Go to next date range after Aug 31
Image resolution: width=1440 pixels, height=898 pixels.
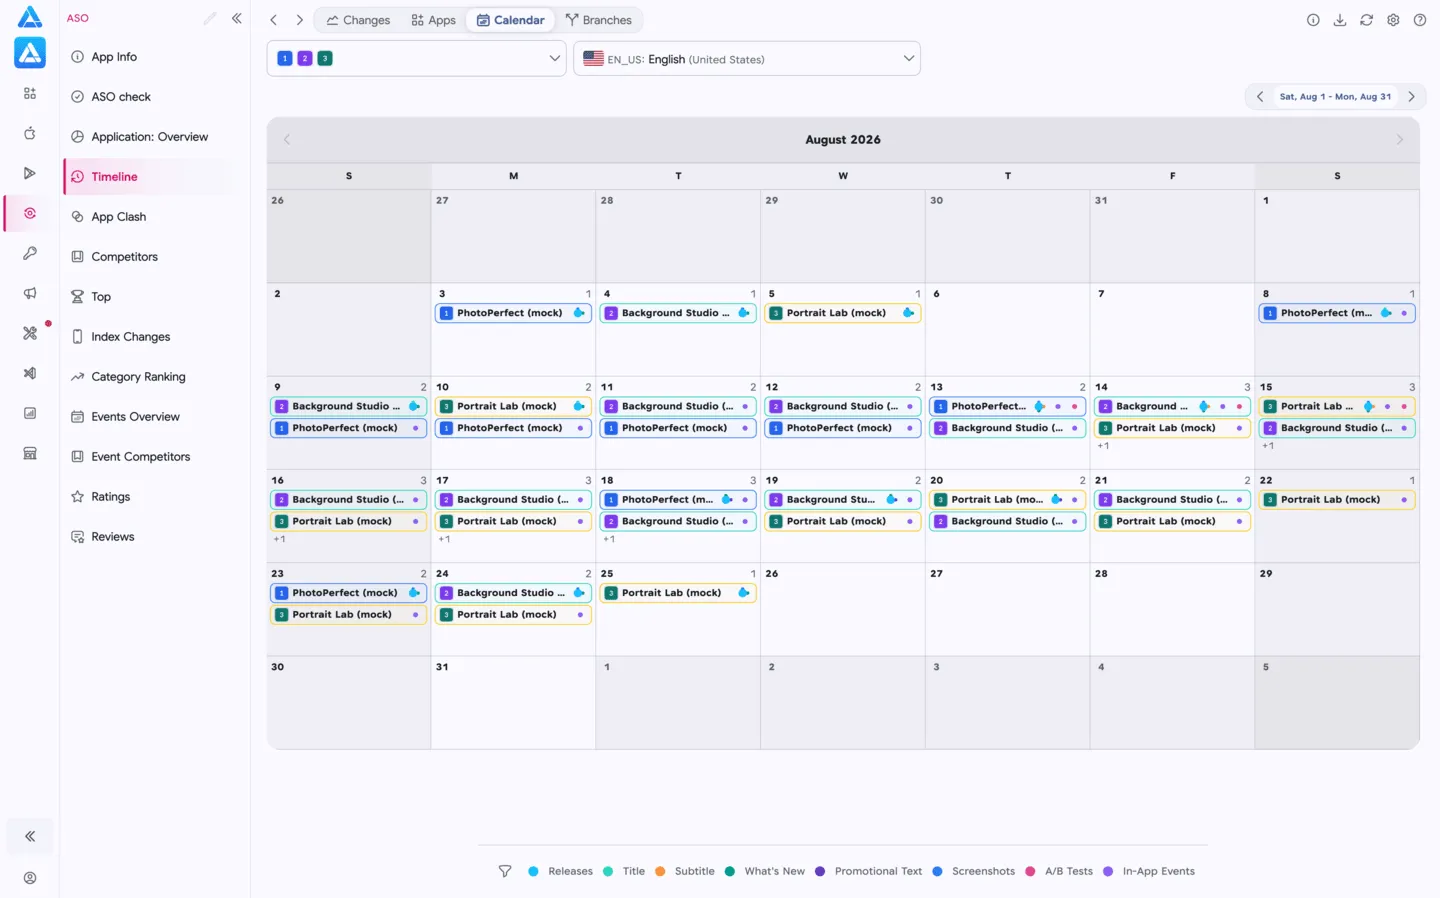(1411, 97)
